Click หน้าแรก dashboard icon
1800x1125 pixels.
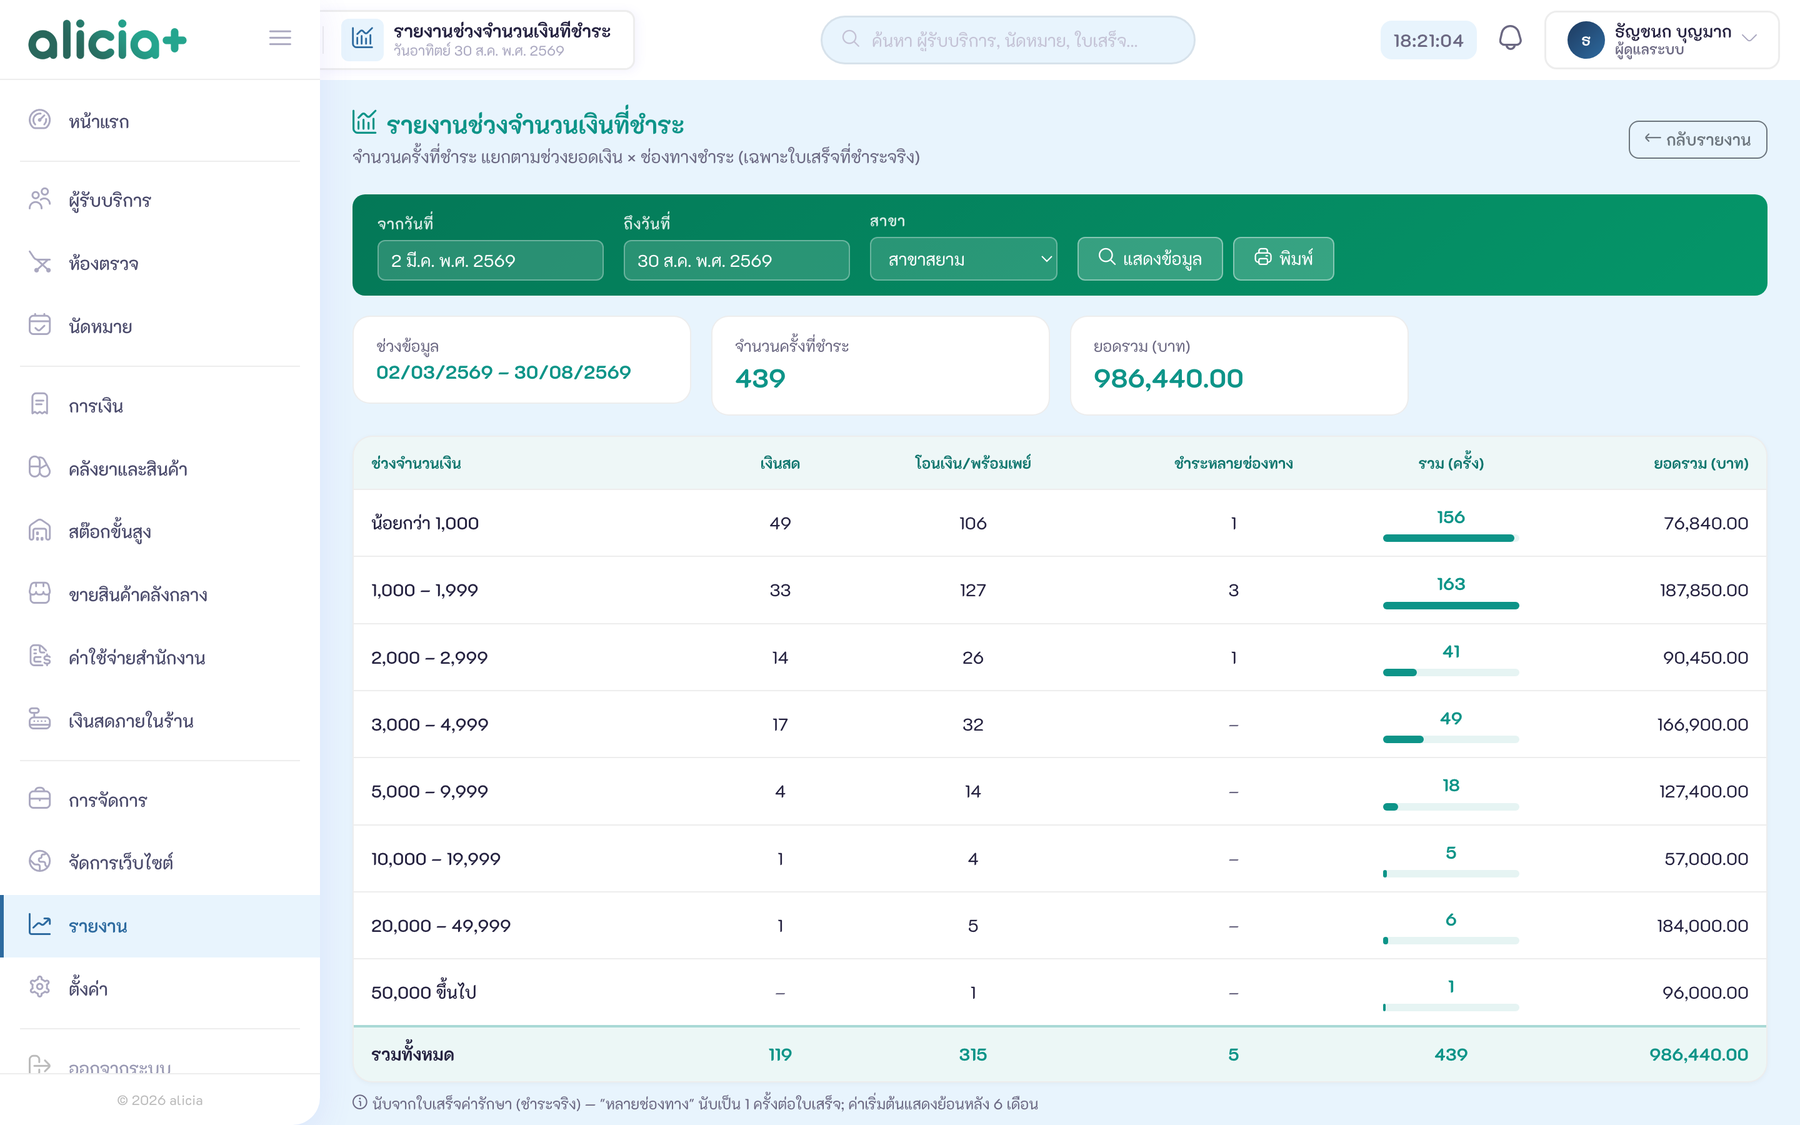tap(40, 120)
